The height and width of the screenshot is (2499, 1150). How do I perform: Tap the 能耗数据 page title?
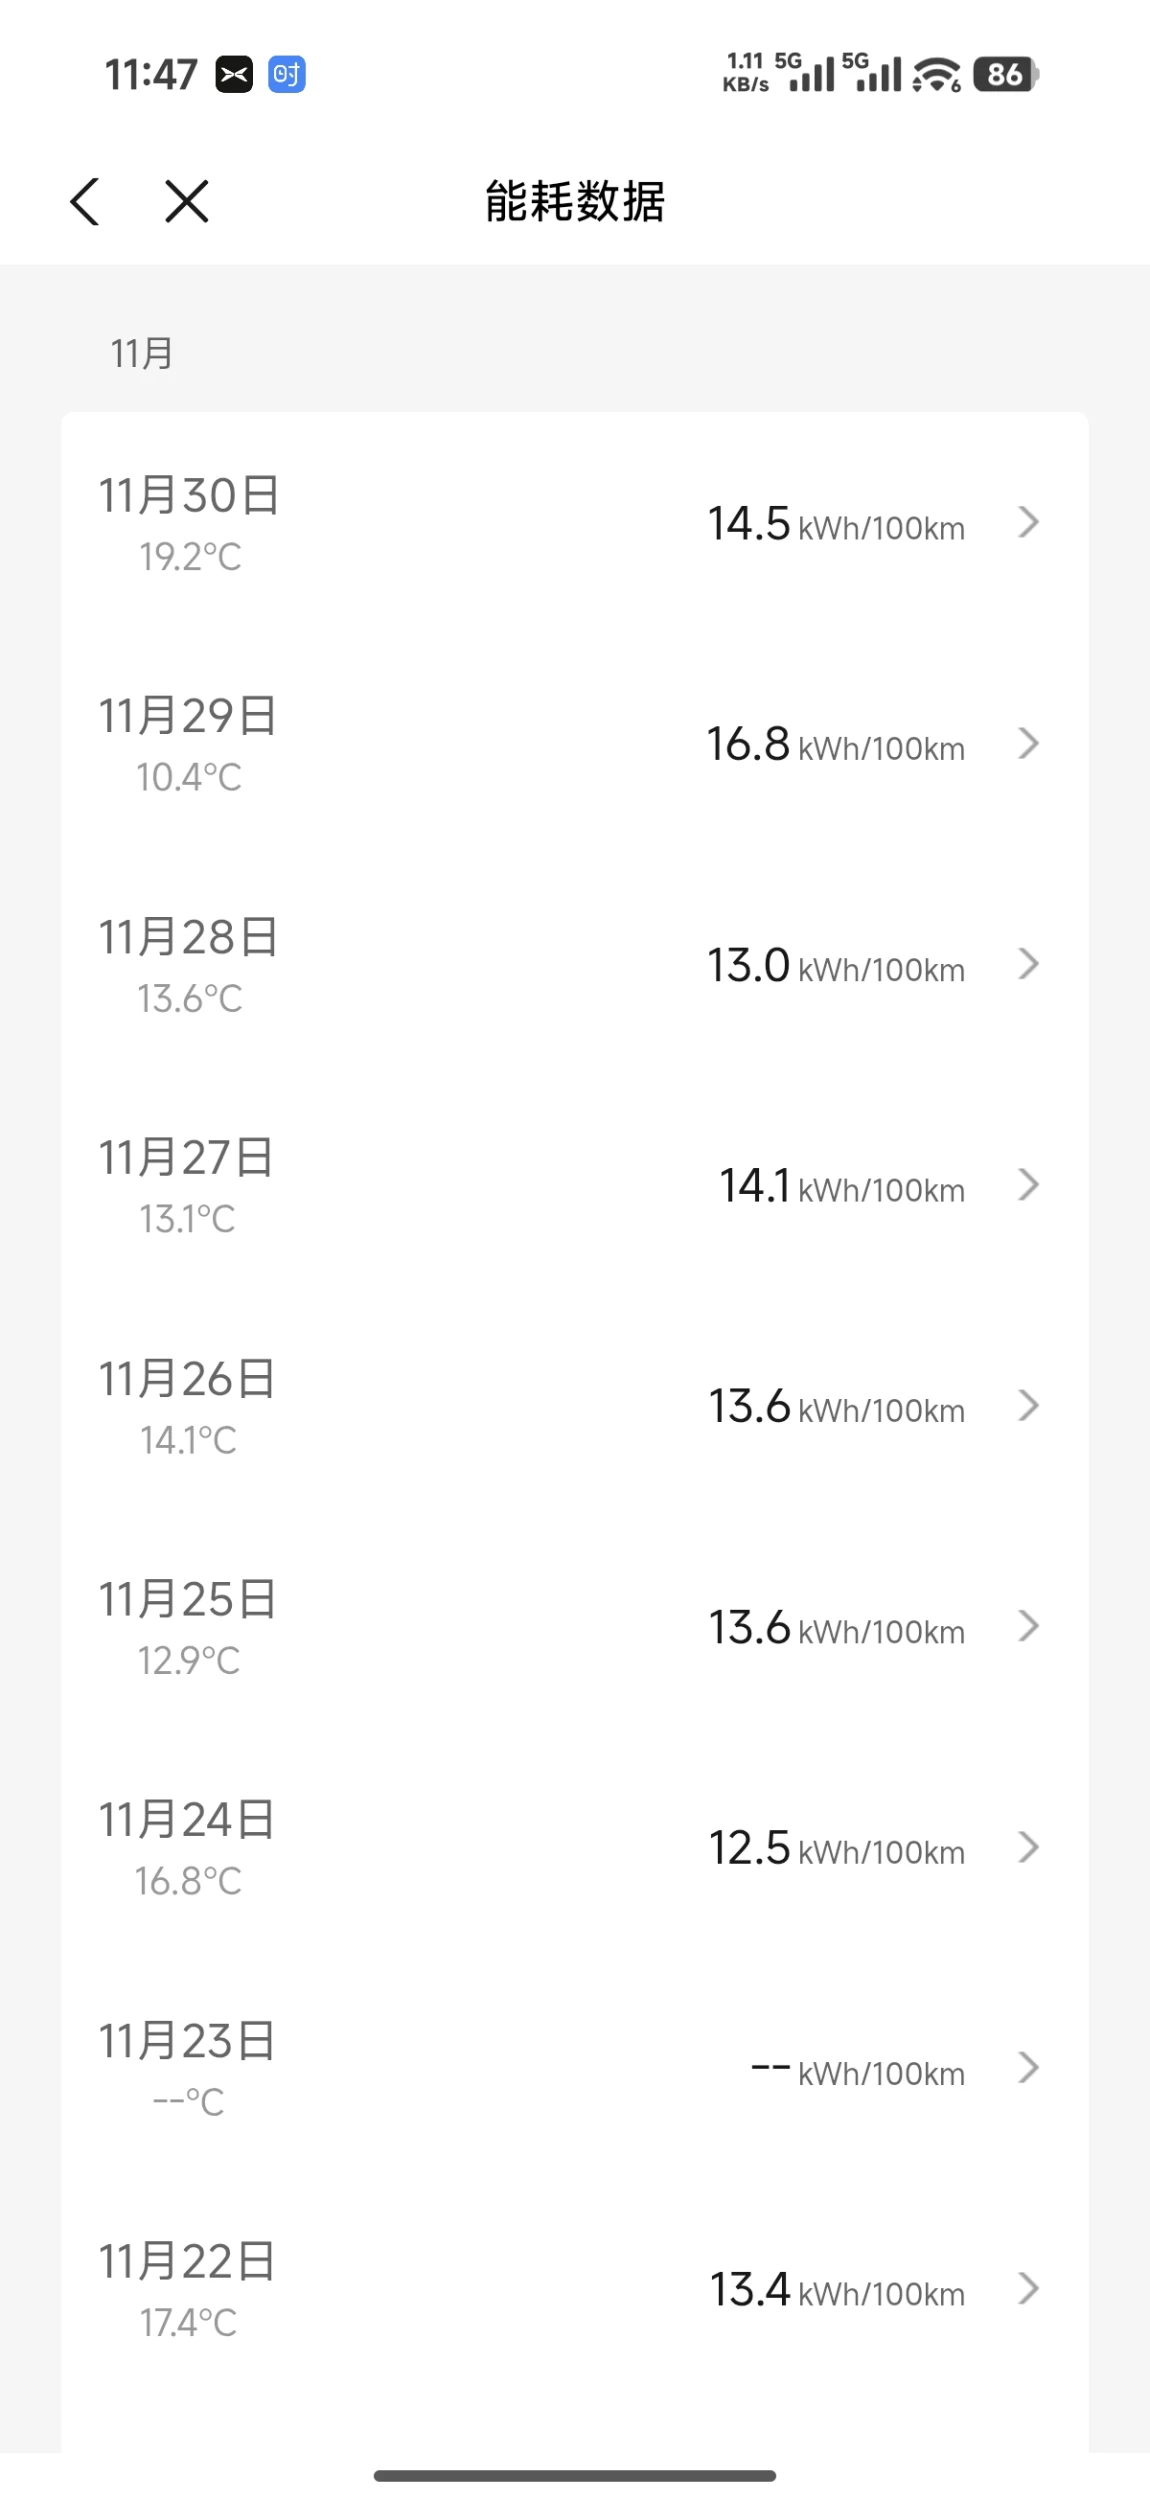(x=575, y=201)
